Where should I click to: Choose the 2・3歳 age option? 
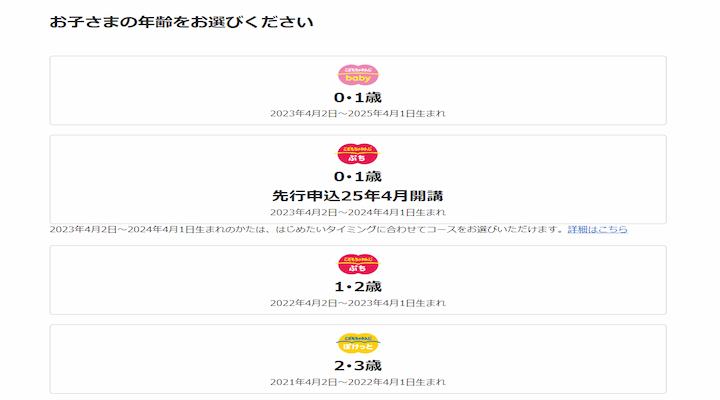click(358, 365)
